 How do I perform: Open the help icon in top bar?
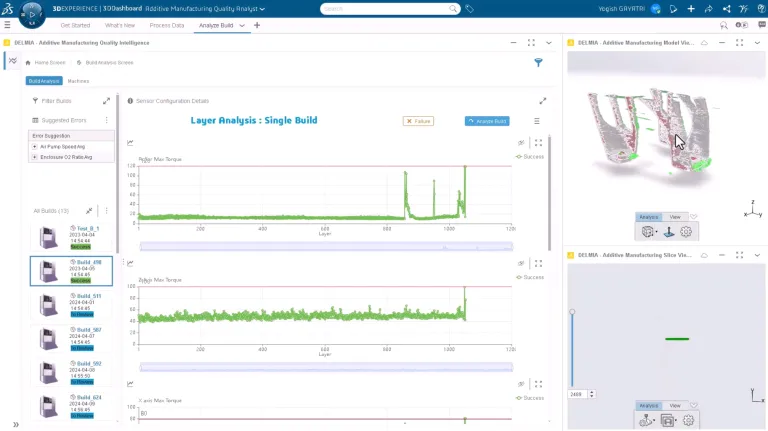click(x=761, y=9)
